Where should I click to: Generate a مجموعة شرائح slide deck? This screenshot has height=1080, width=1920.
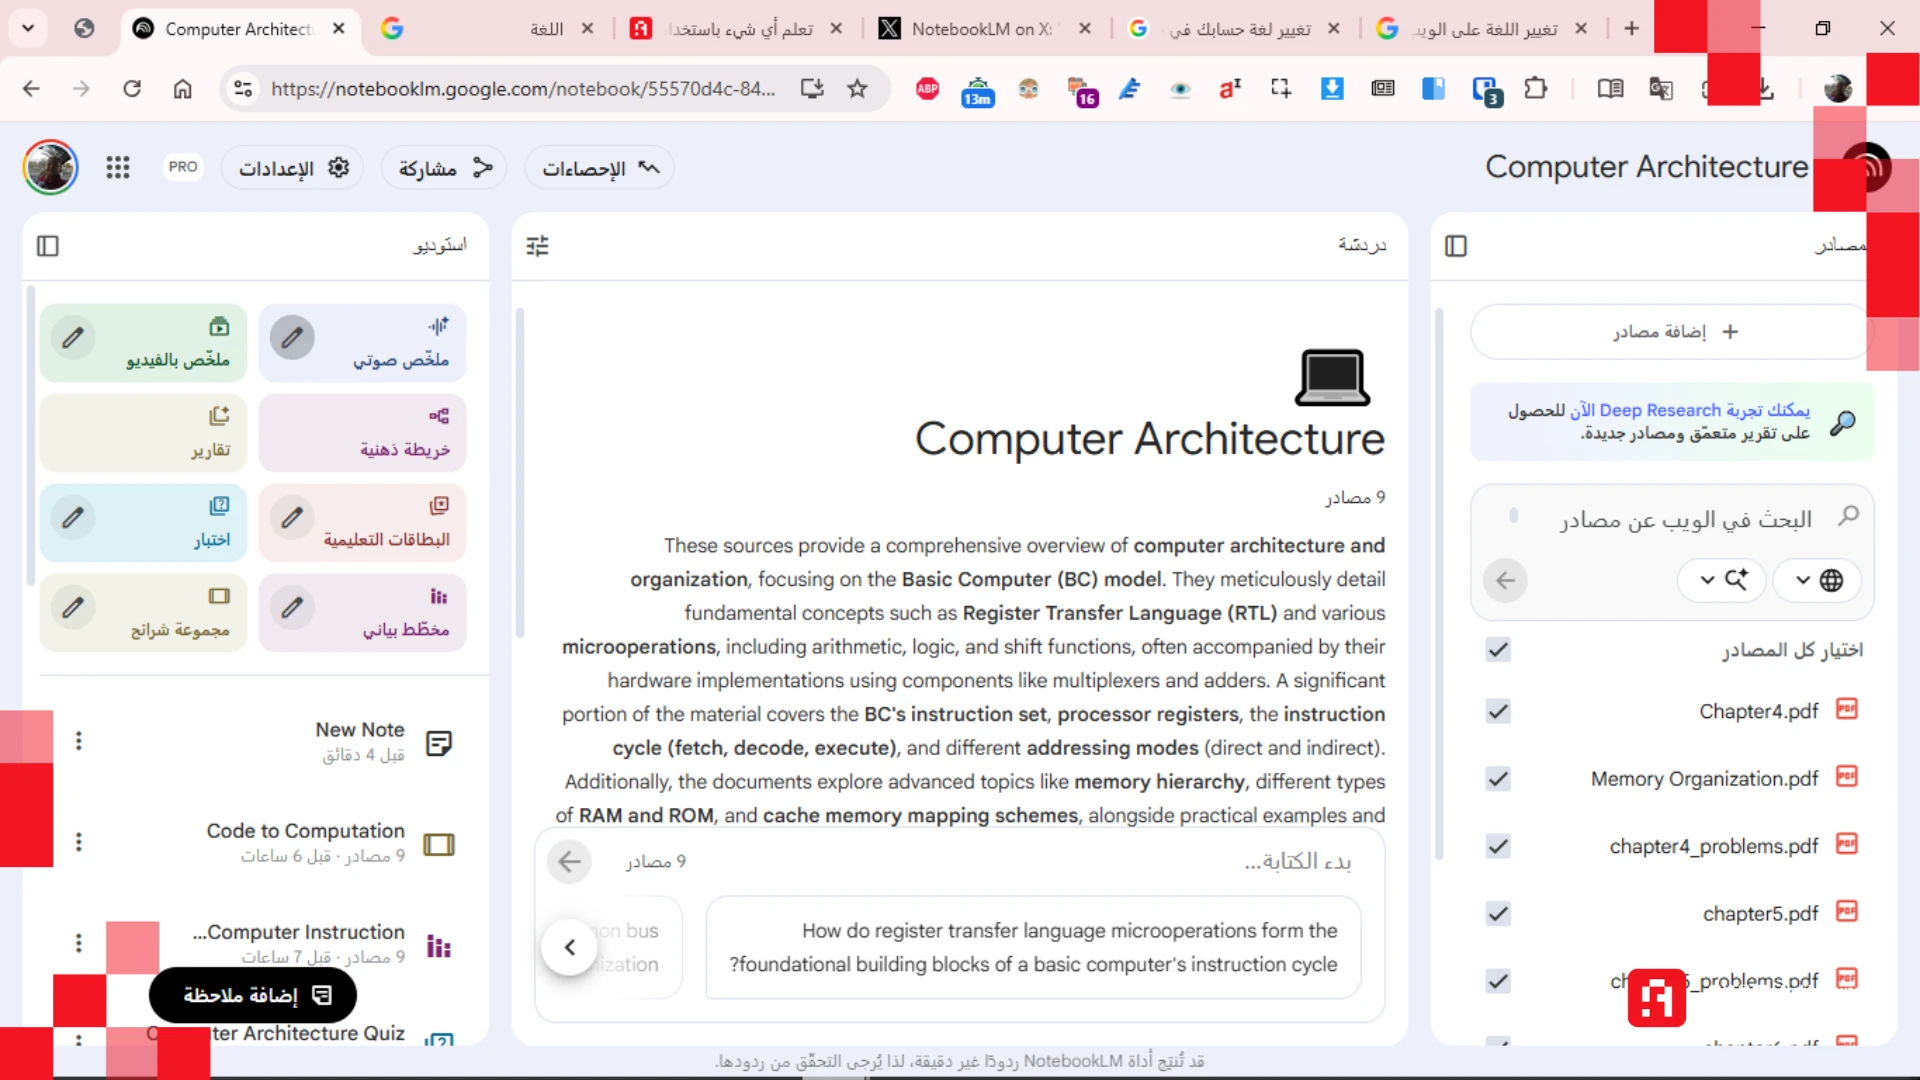point(143,612)
